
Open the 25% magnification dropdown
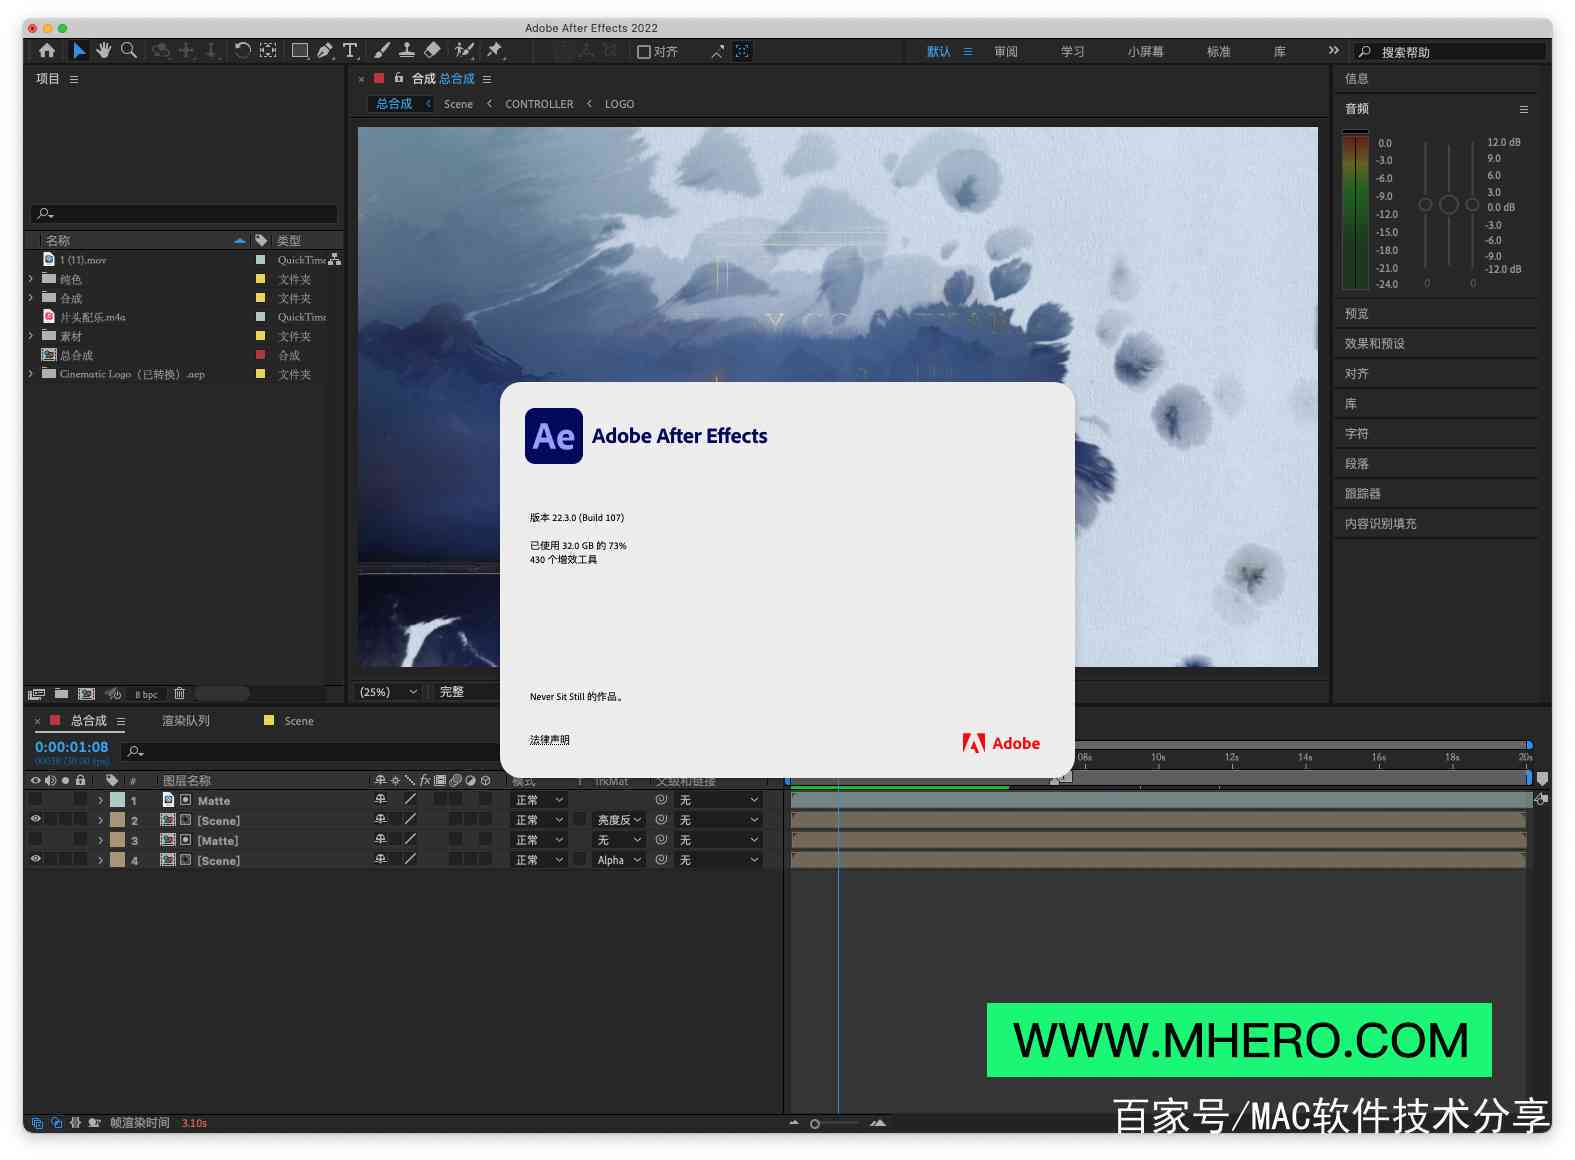click(x=389, y=692)
